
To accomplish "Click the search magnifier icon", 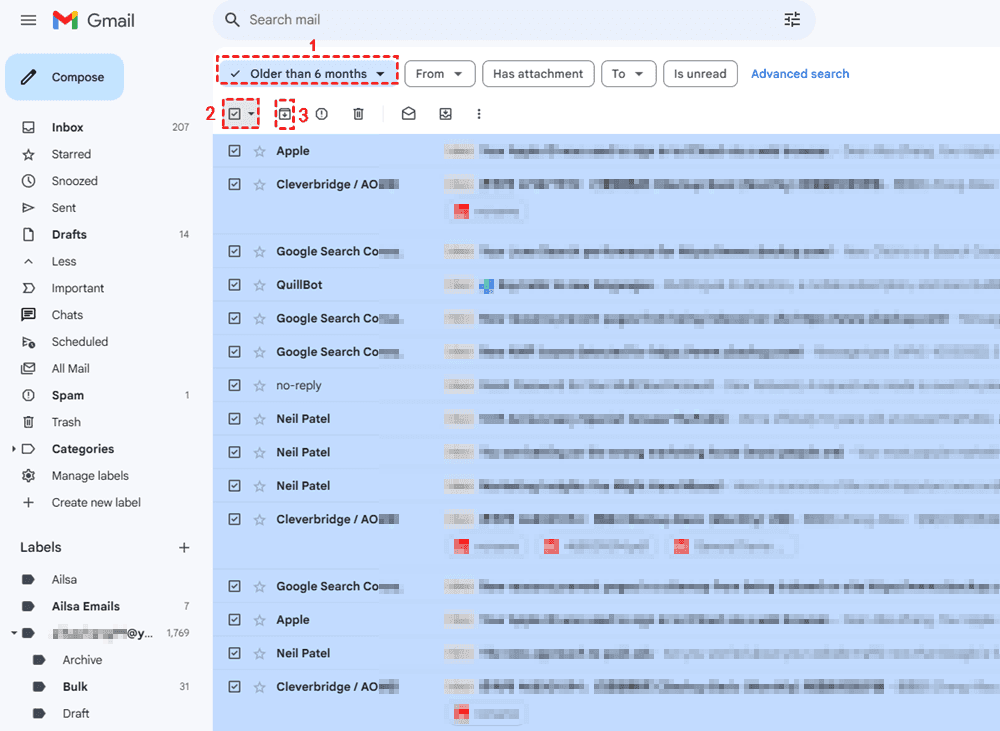I will coord(232,20).
